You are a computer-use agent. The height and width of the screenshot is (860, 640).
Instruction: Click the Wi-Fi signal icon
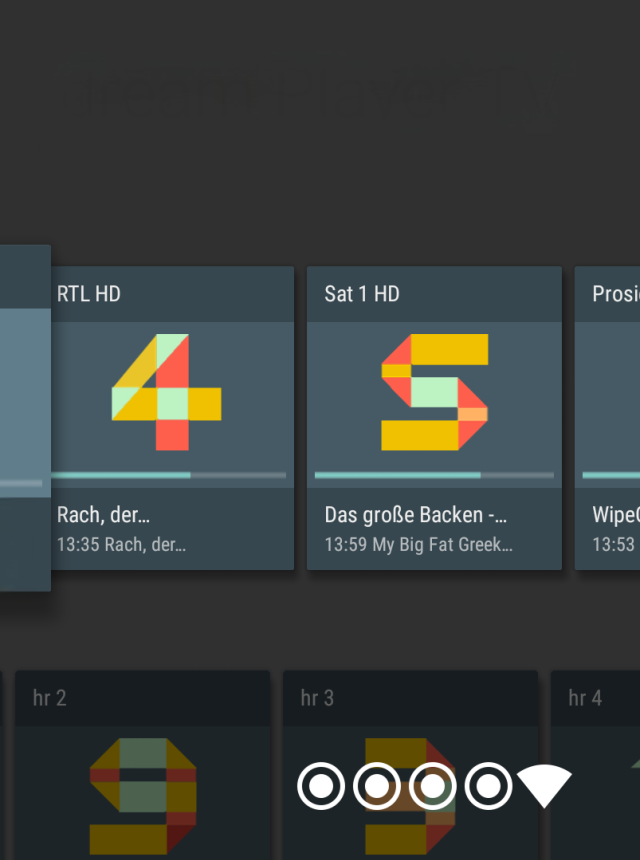544,786
